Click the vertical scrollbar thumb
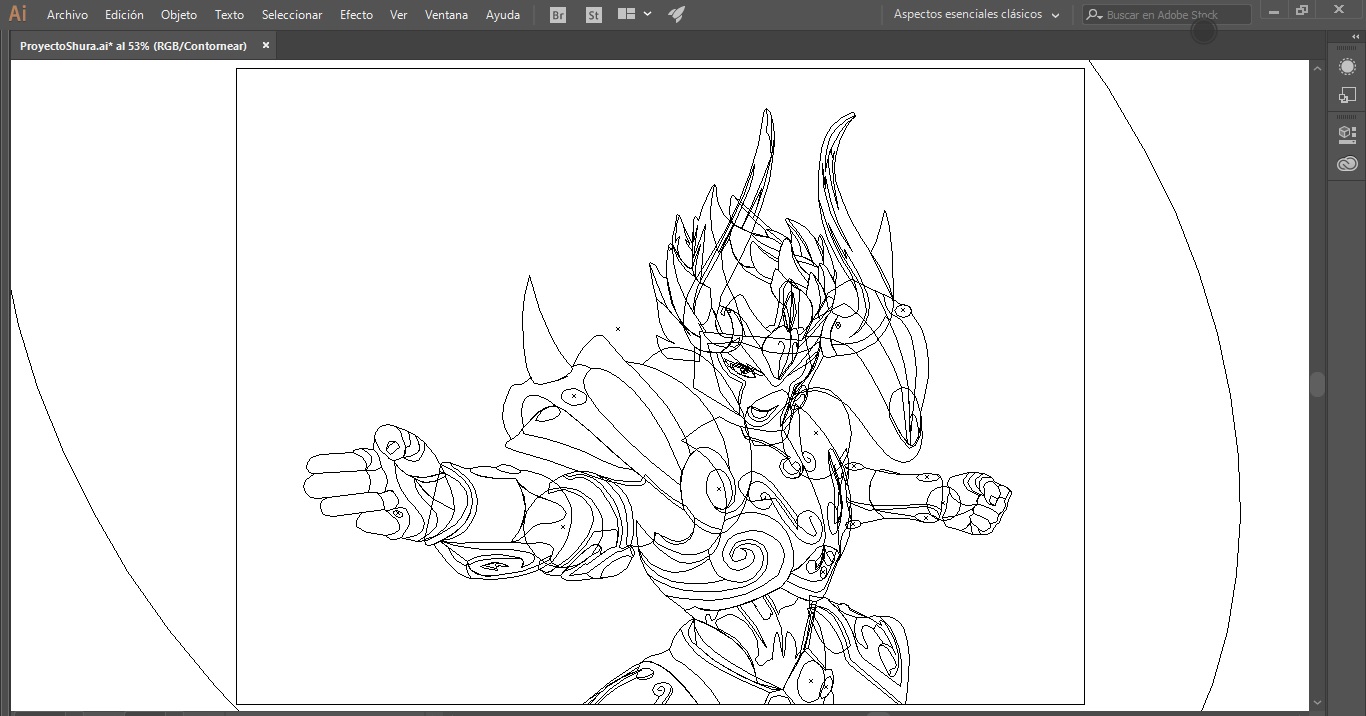 pyautogui.click(x=1317, y=384)
